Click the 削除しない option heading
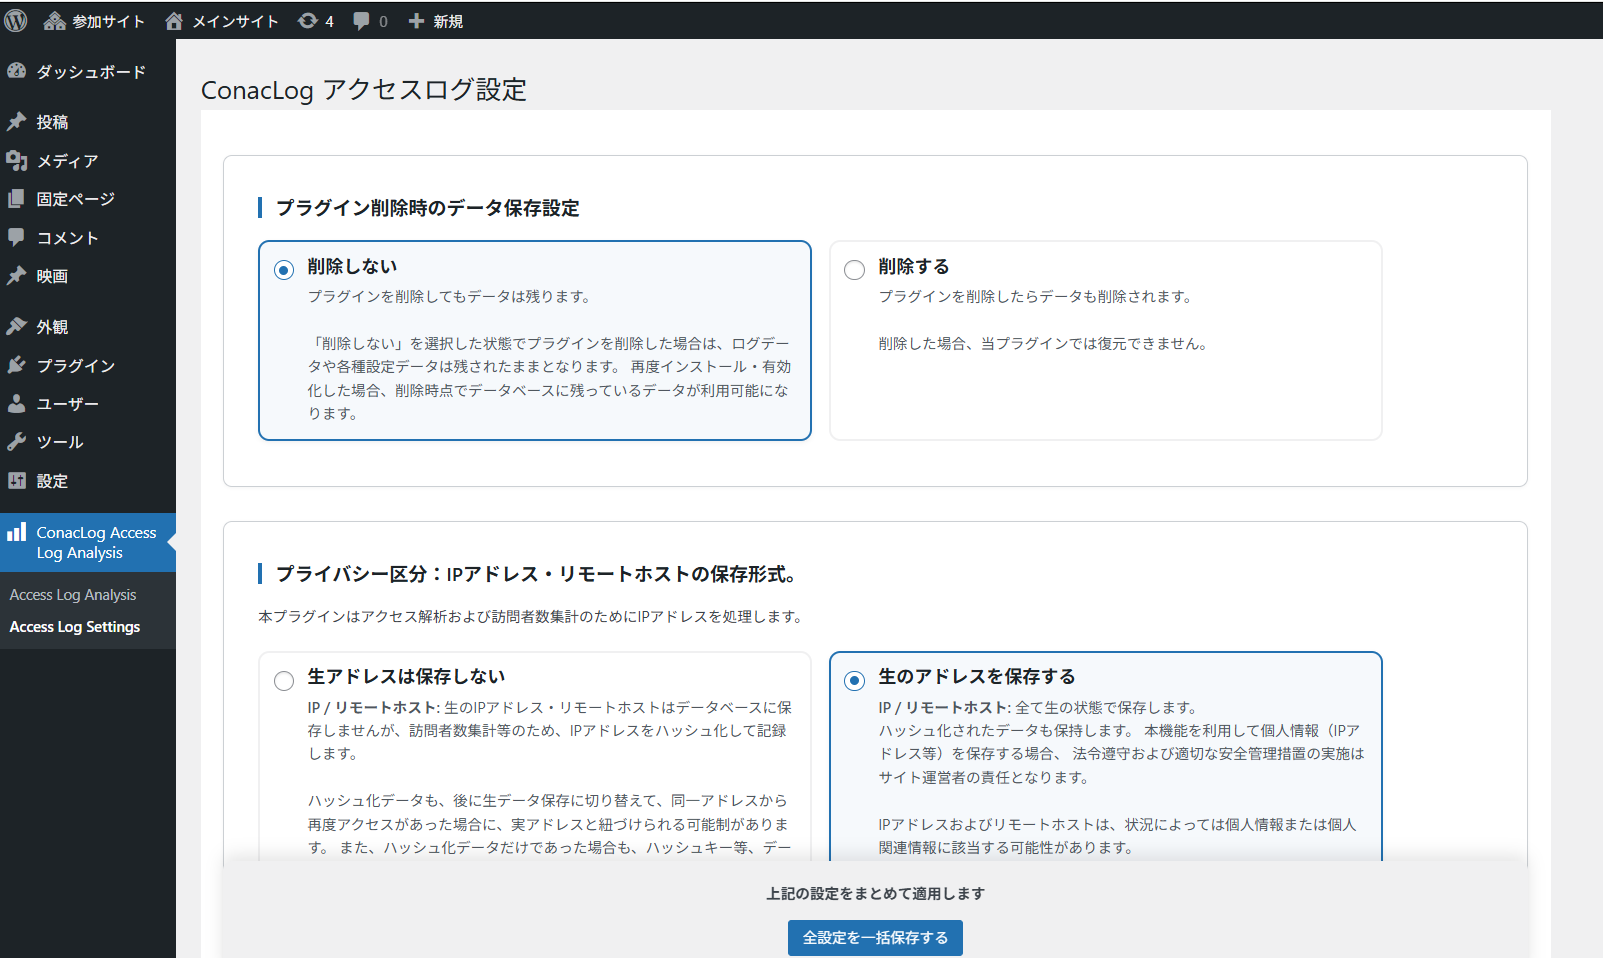This screenshot has height=958, width=1603. click(x=352, y=266)
